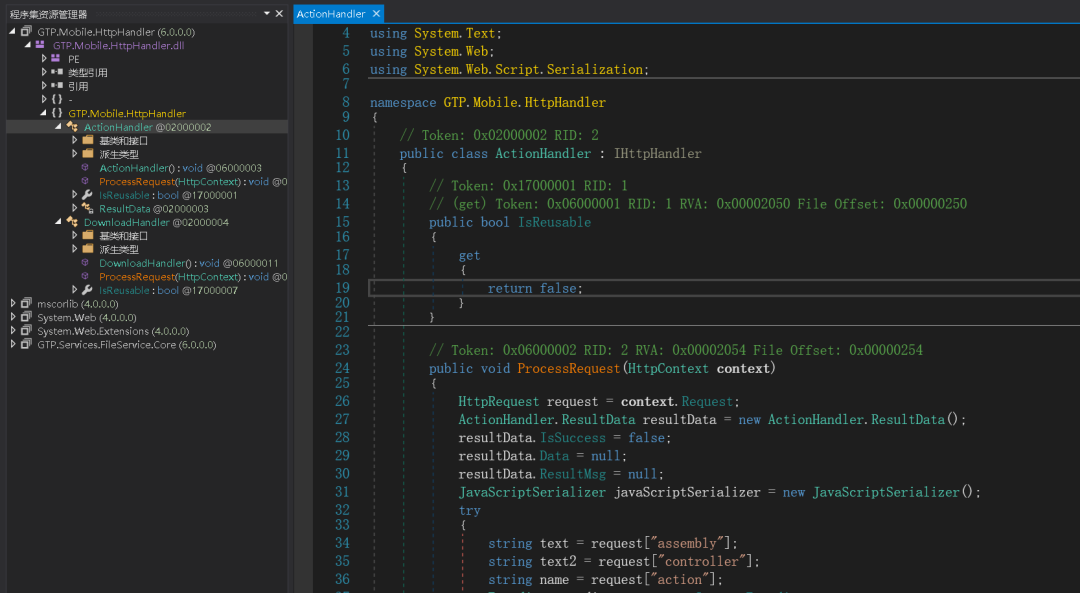The image size is (1080, 593).
Task: Expand the System.Web.Extensions (4.0.0.0) assembly
Action: 12,331
